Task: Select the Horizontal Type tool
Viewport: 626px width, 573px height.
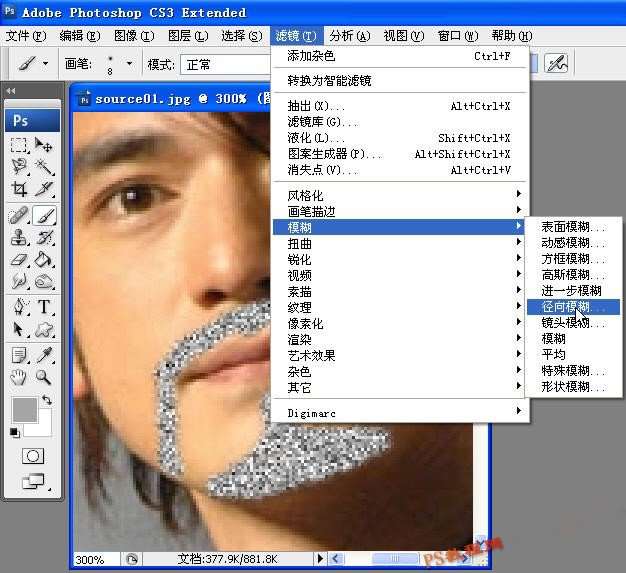Action: 44,306
